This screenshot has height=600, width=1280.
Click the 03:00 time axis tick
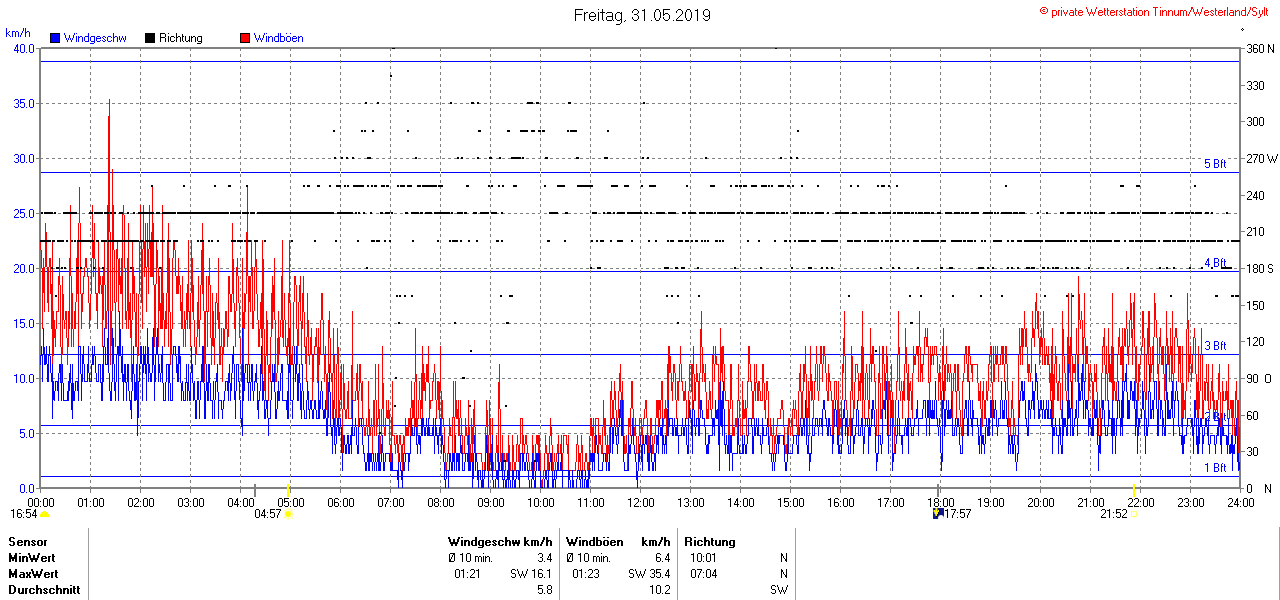click(x=190, y=502)
